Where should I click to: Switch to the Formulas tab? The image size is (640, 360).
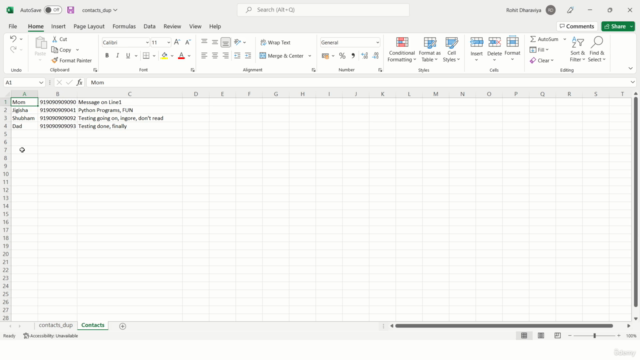(124, 26)
